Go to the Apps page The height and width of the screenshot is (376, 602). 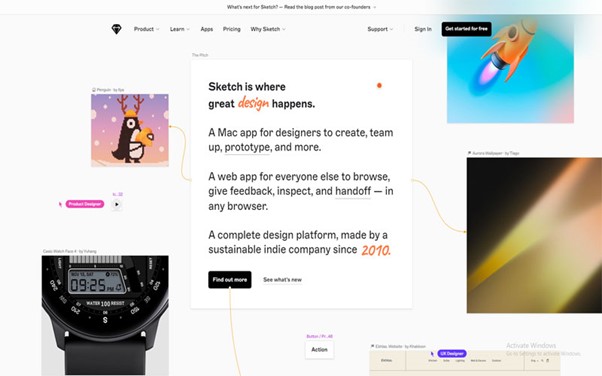[207, 29]
